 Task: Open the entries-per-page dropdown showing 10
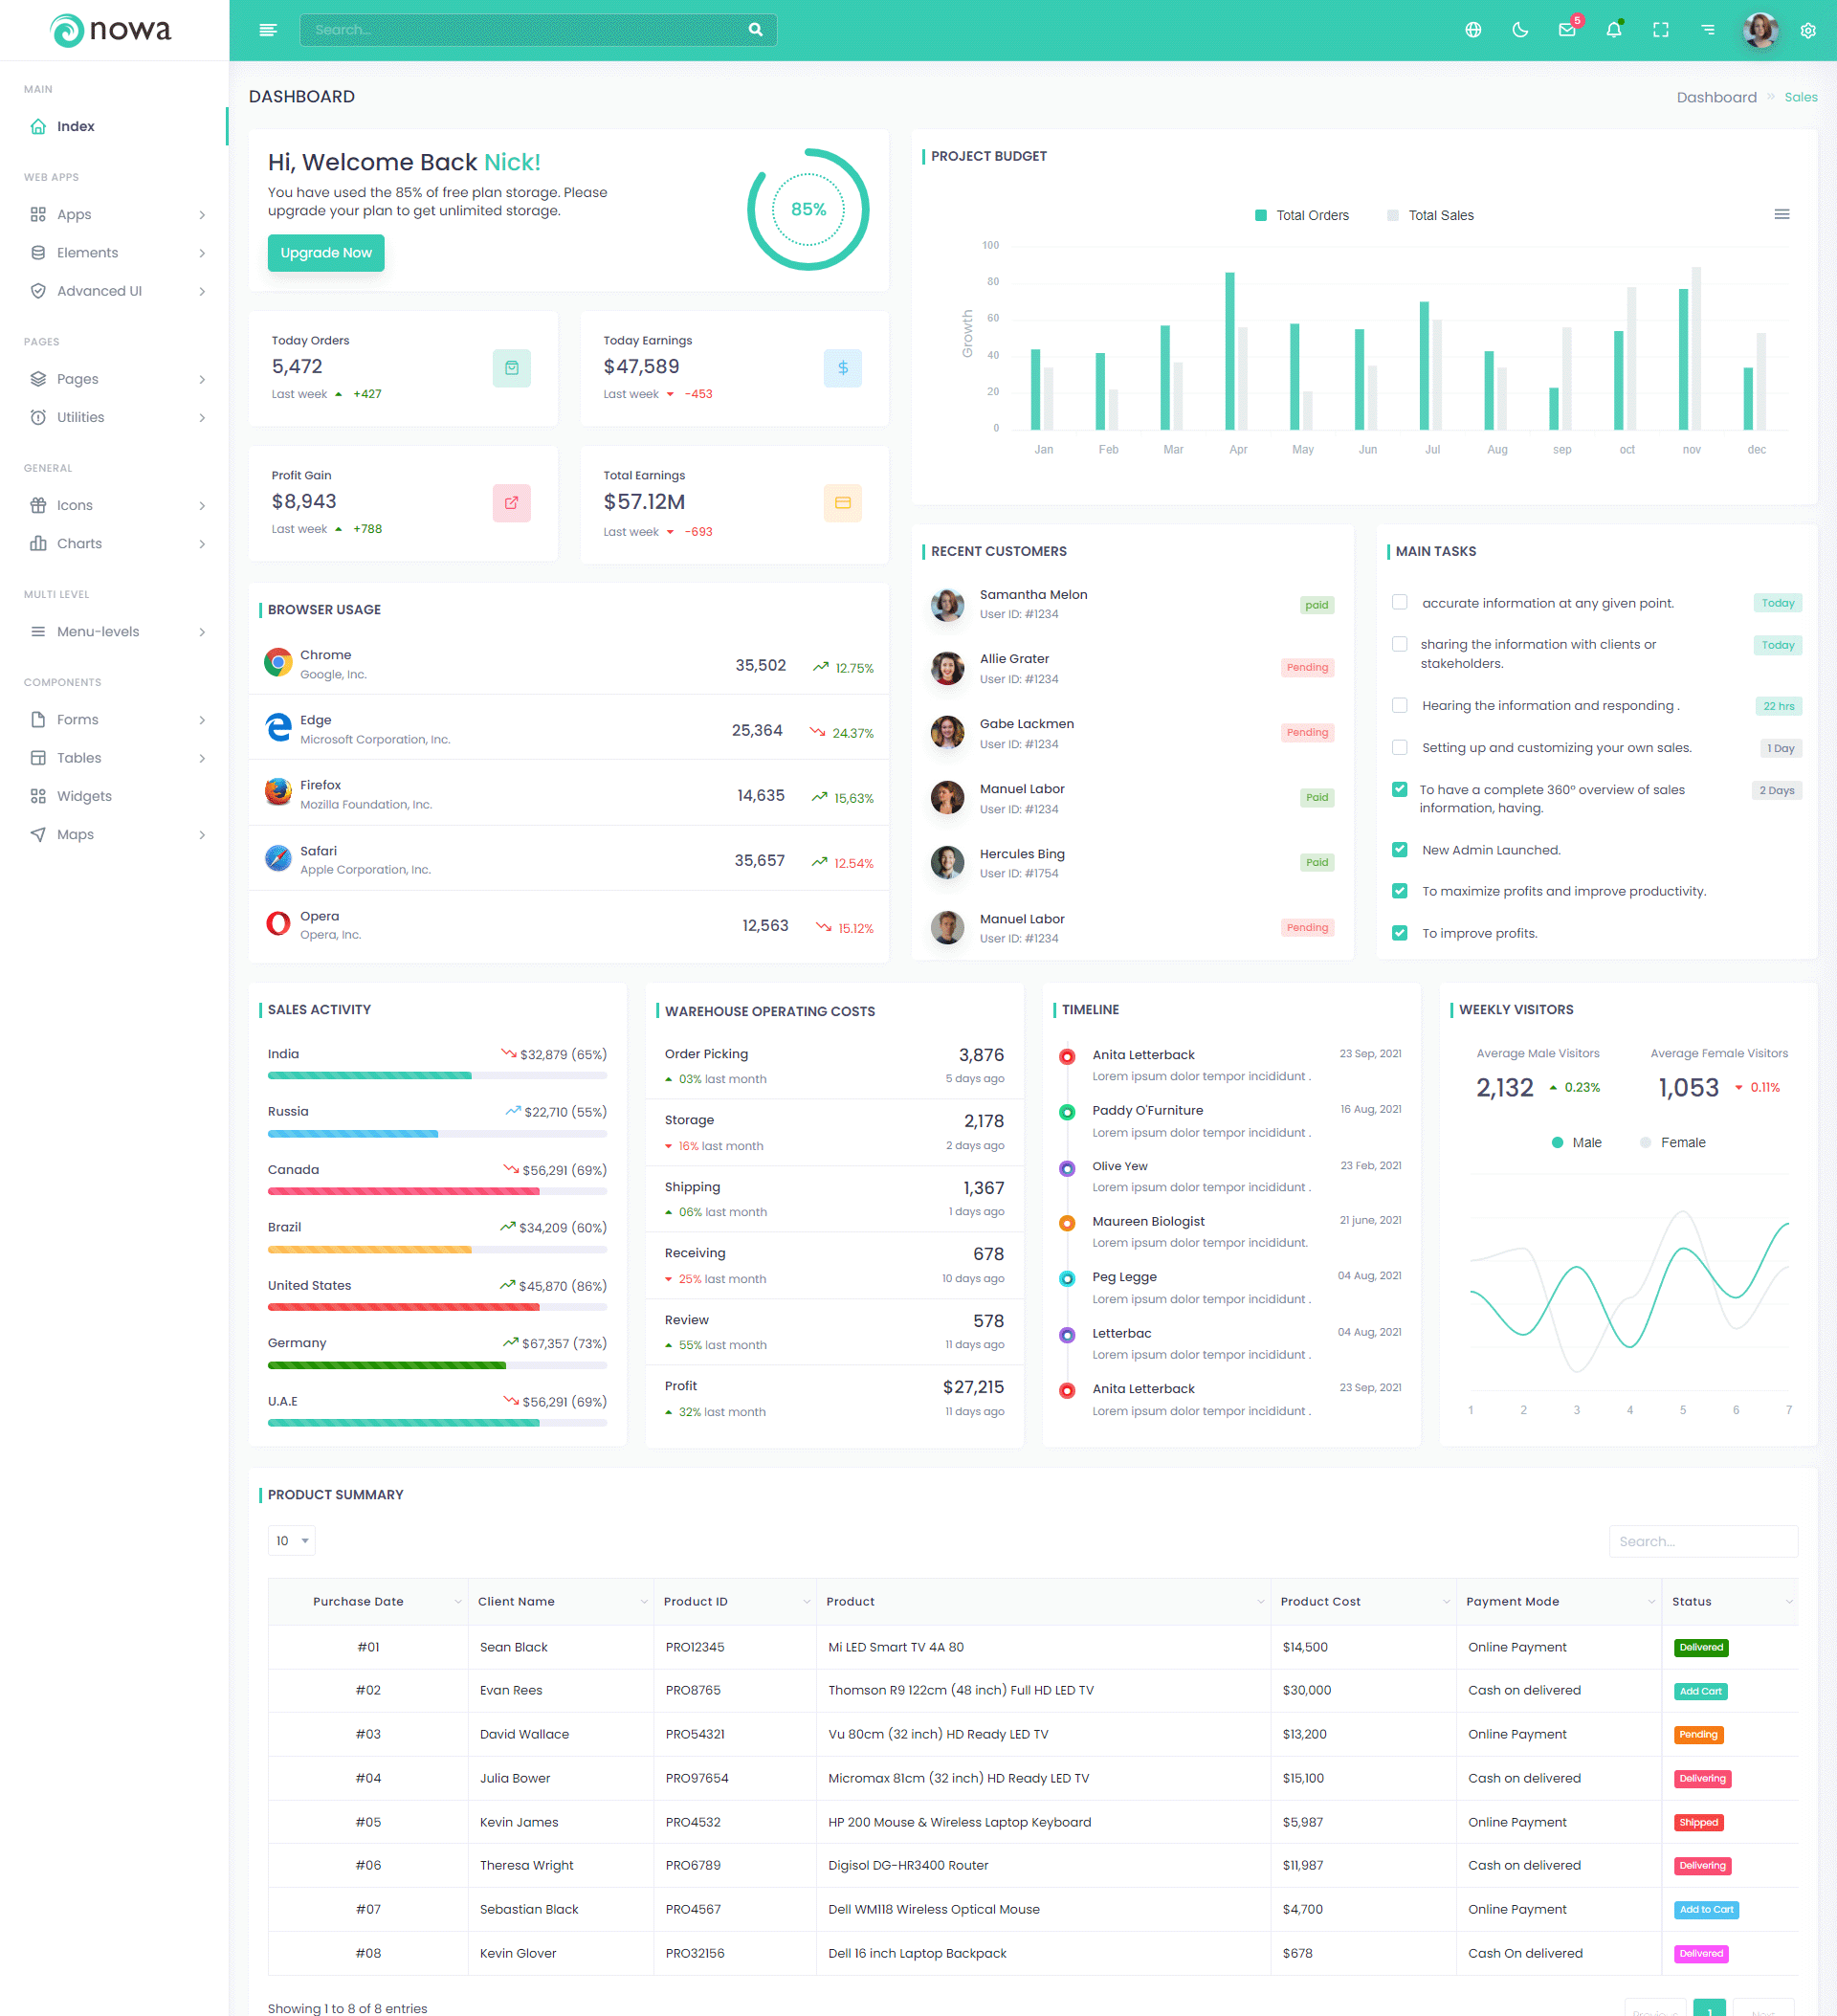pyautogui.click(x=291, y=1540)
